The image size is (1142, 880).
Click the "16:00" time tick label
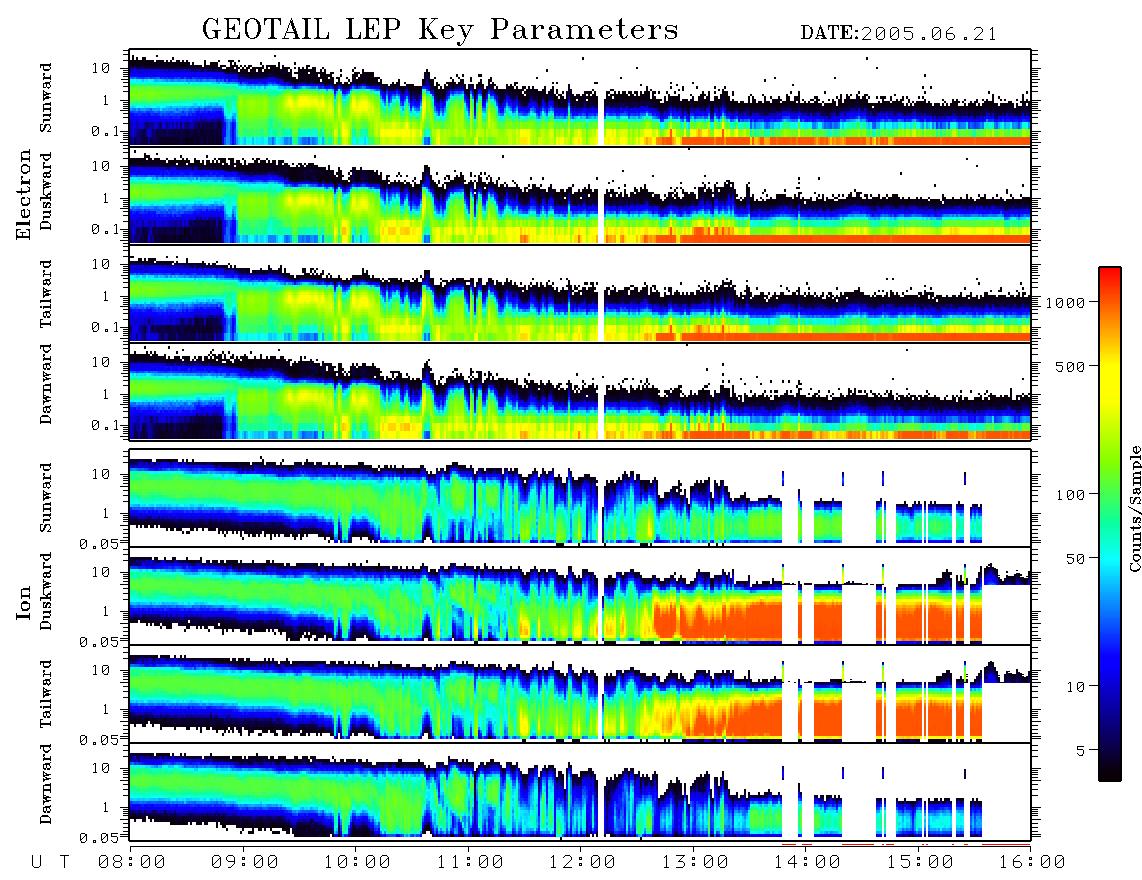coord(1031,863)
